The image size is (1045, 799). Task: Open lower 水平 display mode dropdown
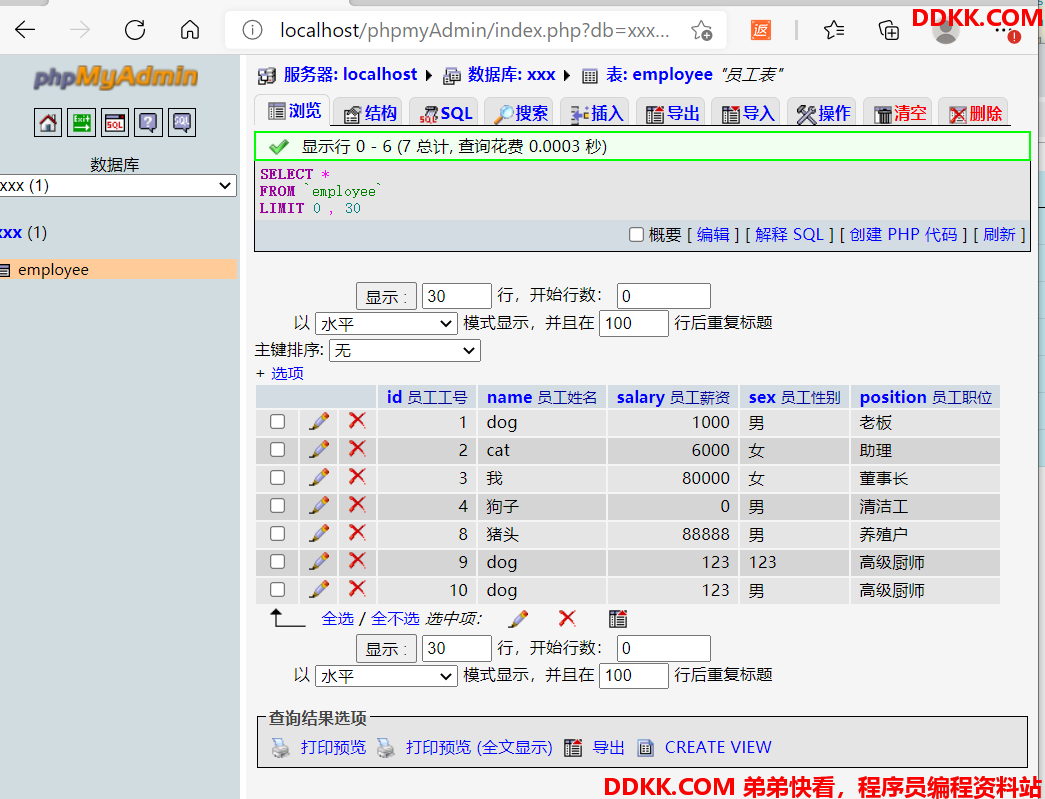(x=387, y=676)
